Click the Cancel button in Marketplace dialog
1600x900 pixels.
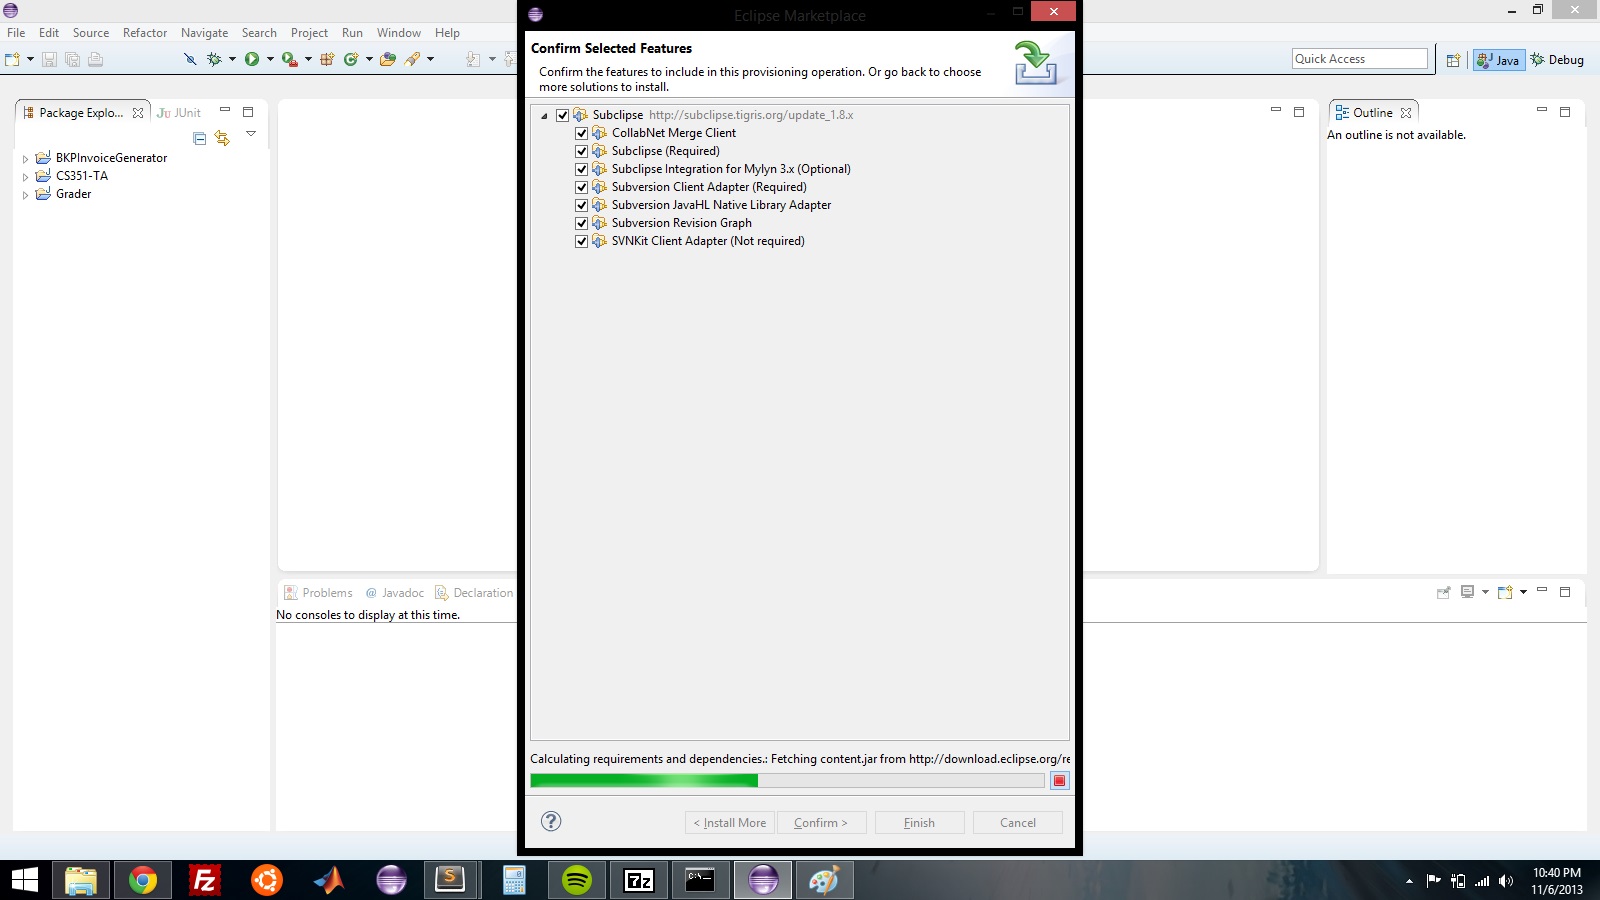click(x=1018, y=822)
